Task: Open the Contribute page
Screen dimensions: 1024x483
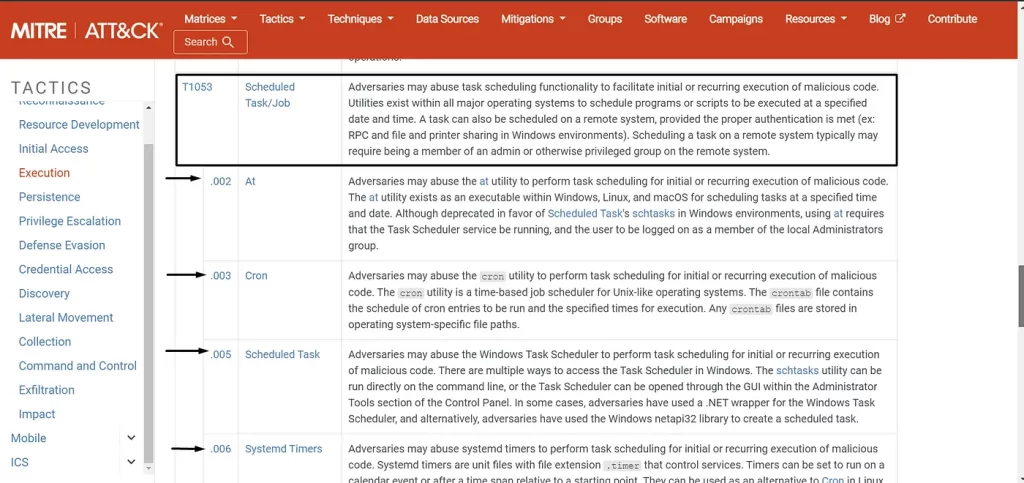Action: [x=952, y=19]
